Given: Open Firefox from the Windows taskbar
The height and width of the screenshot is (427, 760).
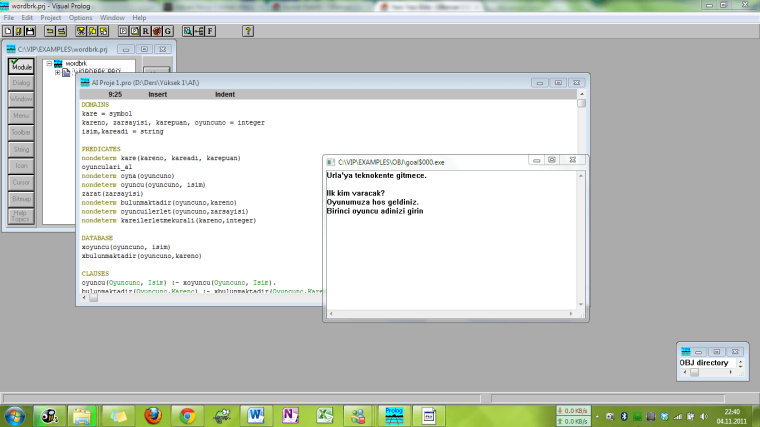Looking at the screenshot, I should 152,415.
